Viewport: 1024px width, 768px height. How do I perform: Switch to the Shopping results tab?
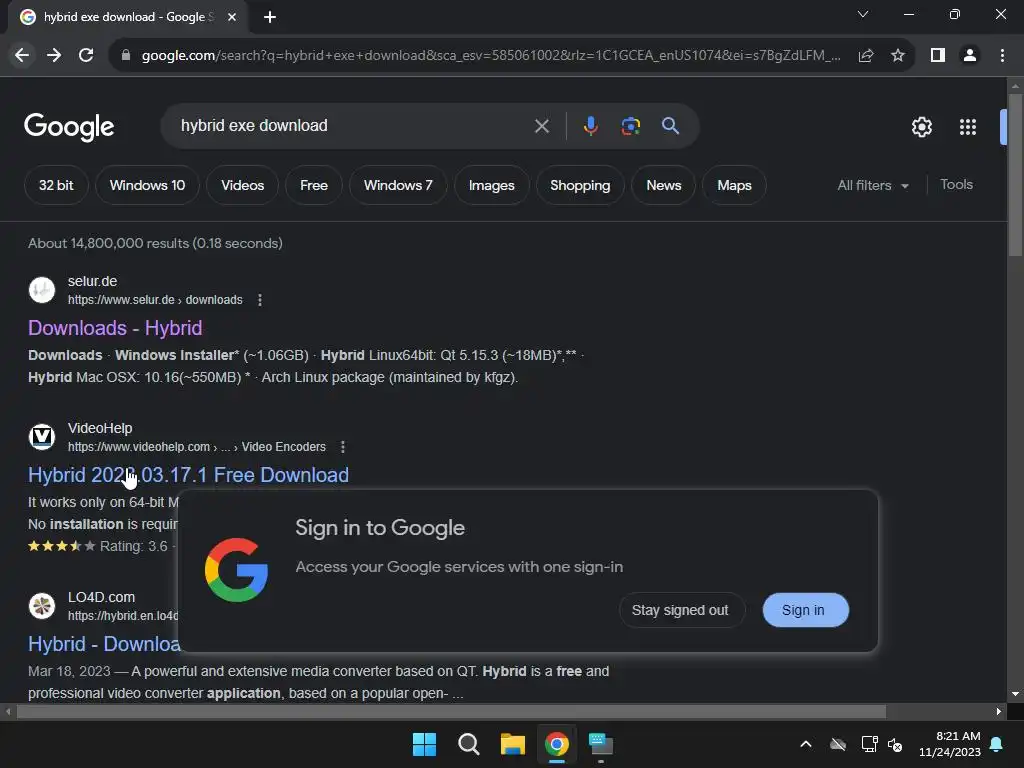tap(580, 185)
